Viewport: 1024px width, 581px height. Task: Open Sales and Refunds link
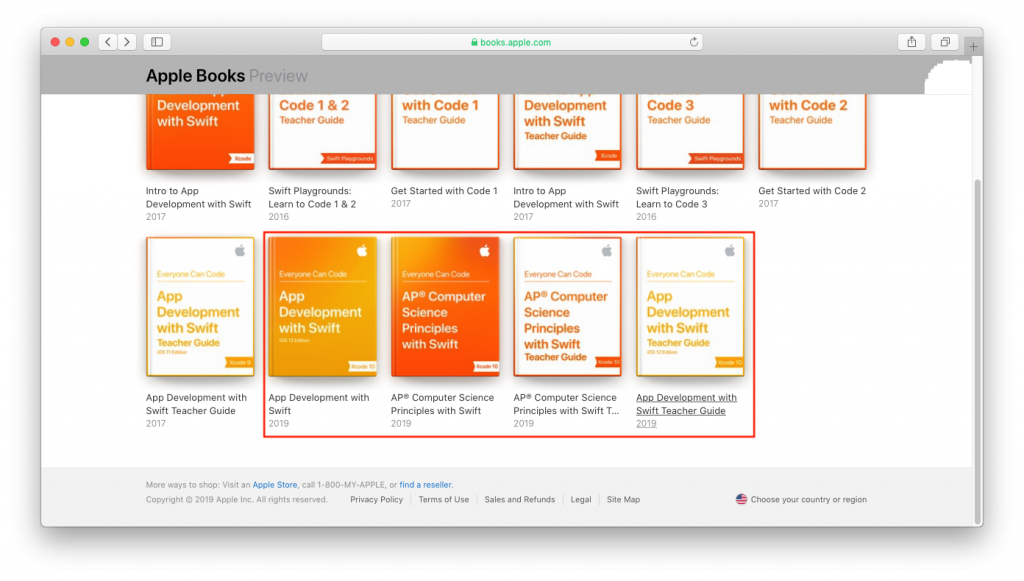click(519, 499)
